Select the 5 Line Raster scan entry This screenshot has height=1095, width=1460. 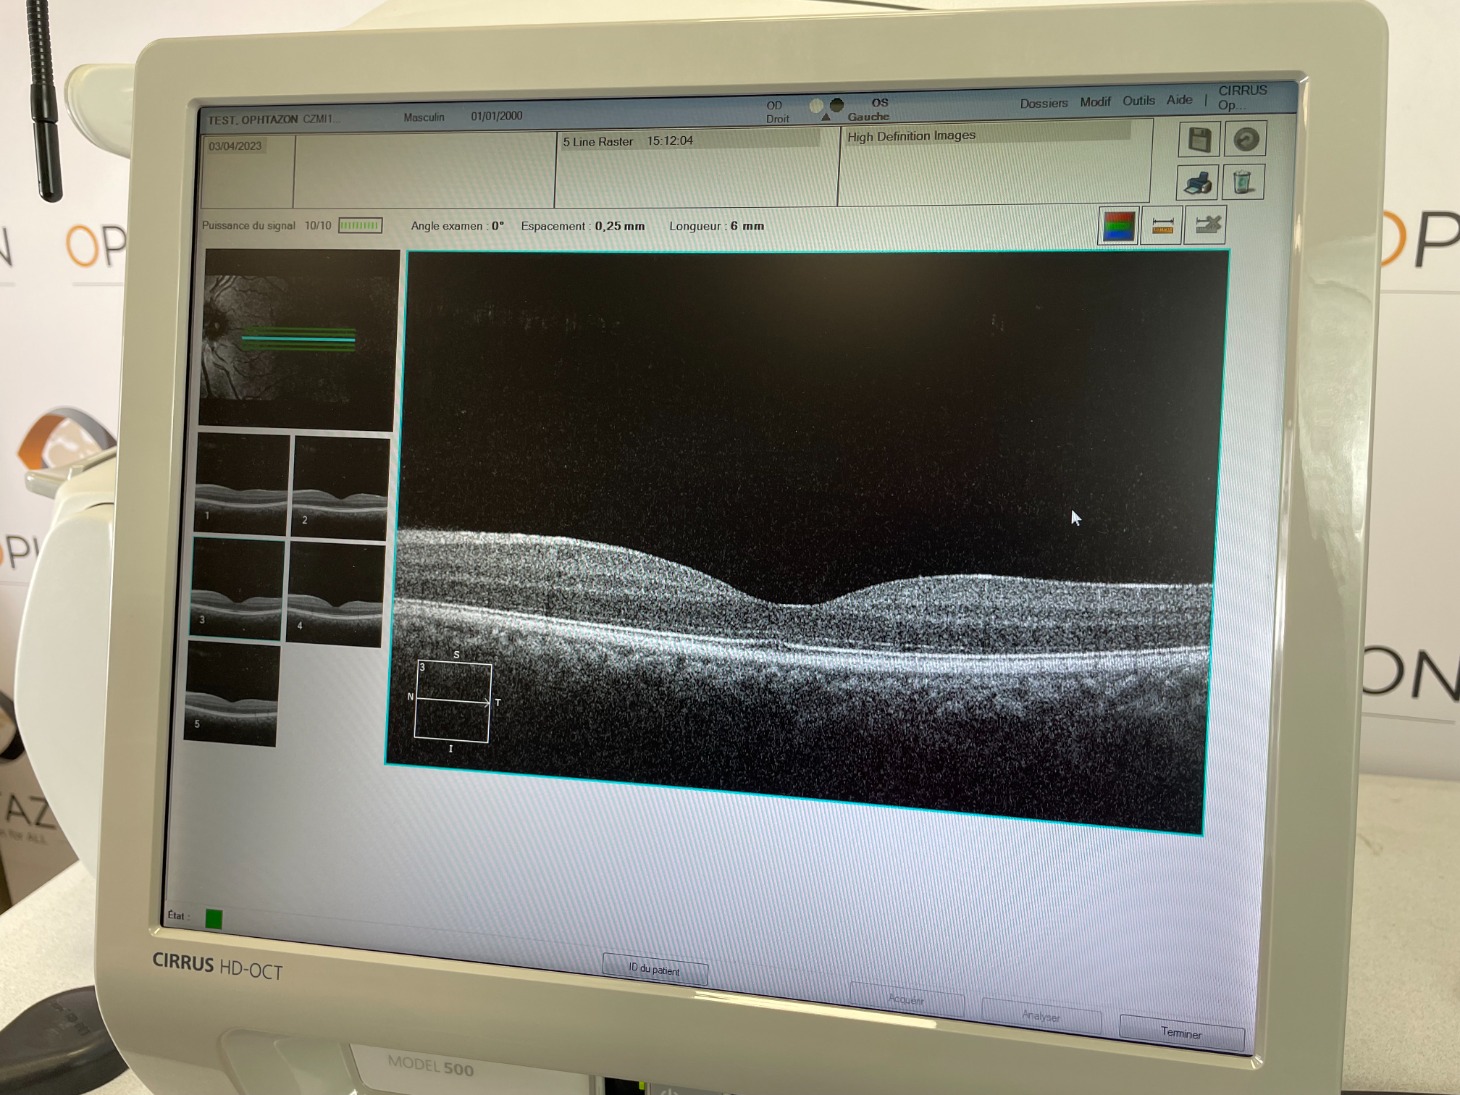690,141
